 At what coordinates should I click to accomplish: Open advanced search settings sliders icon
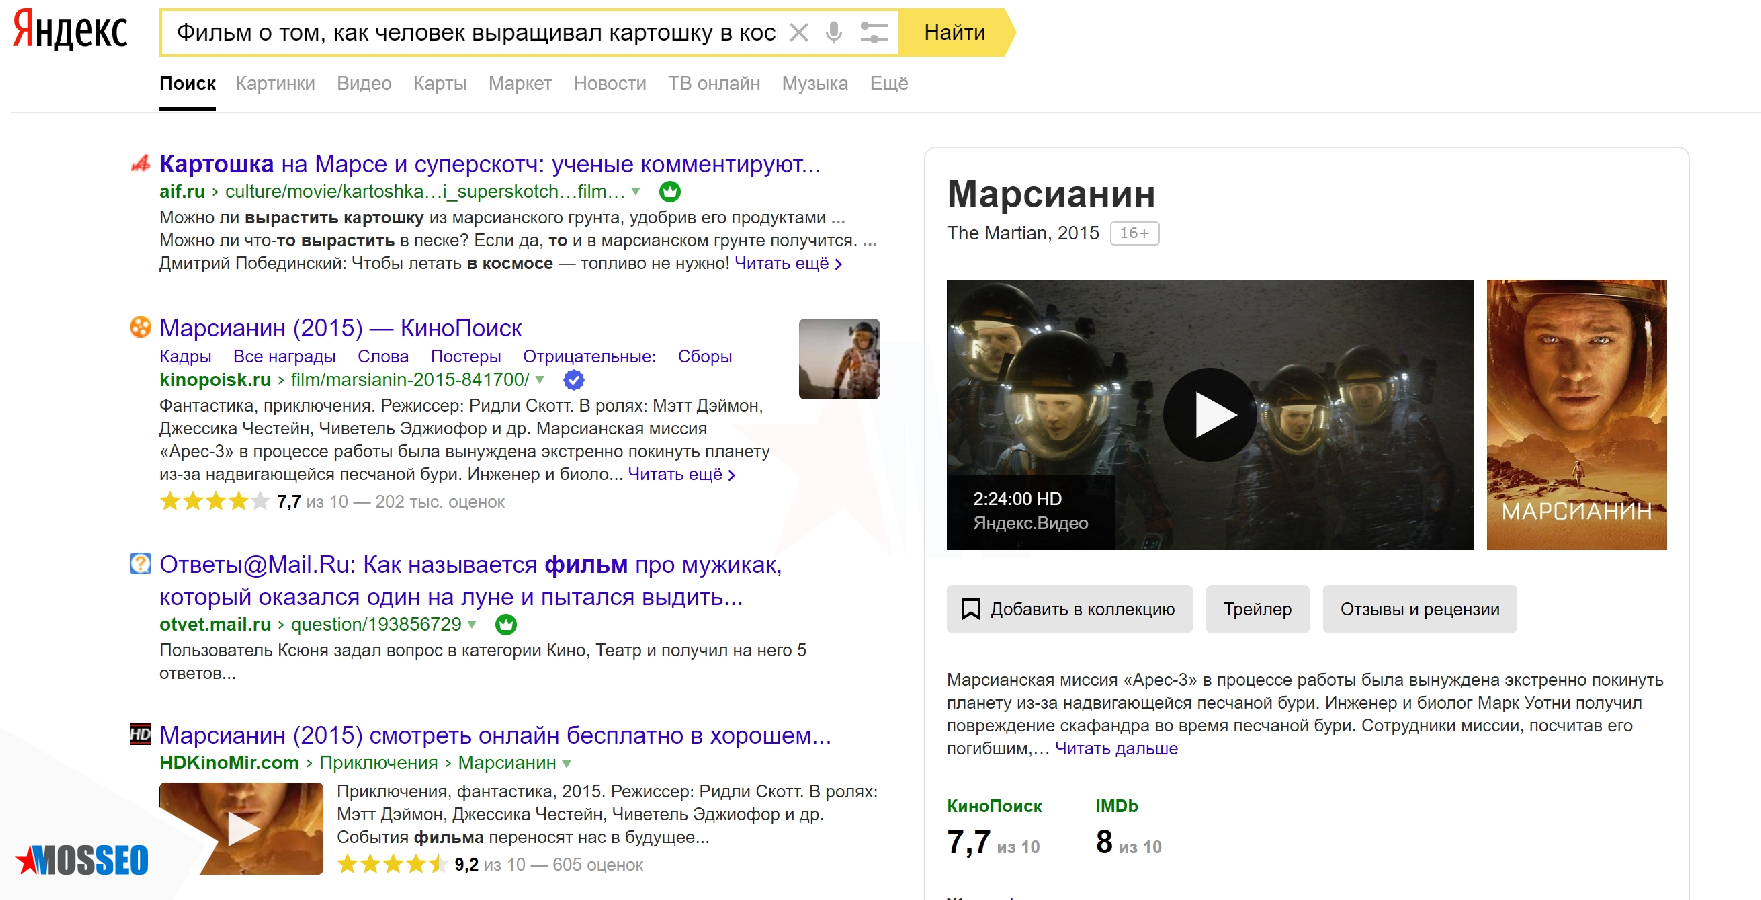(x=874, y=32)
